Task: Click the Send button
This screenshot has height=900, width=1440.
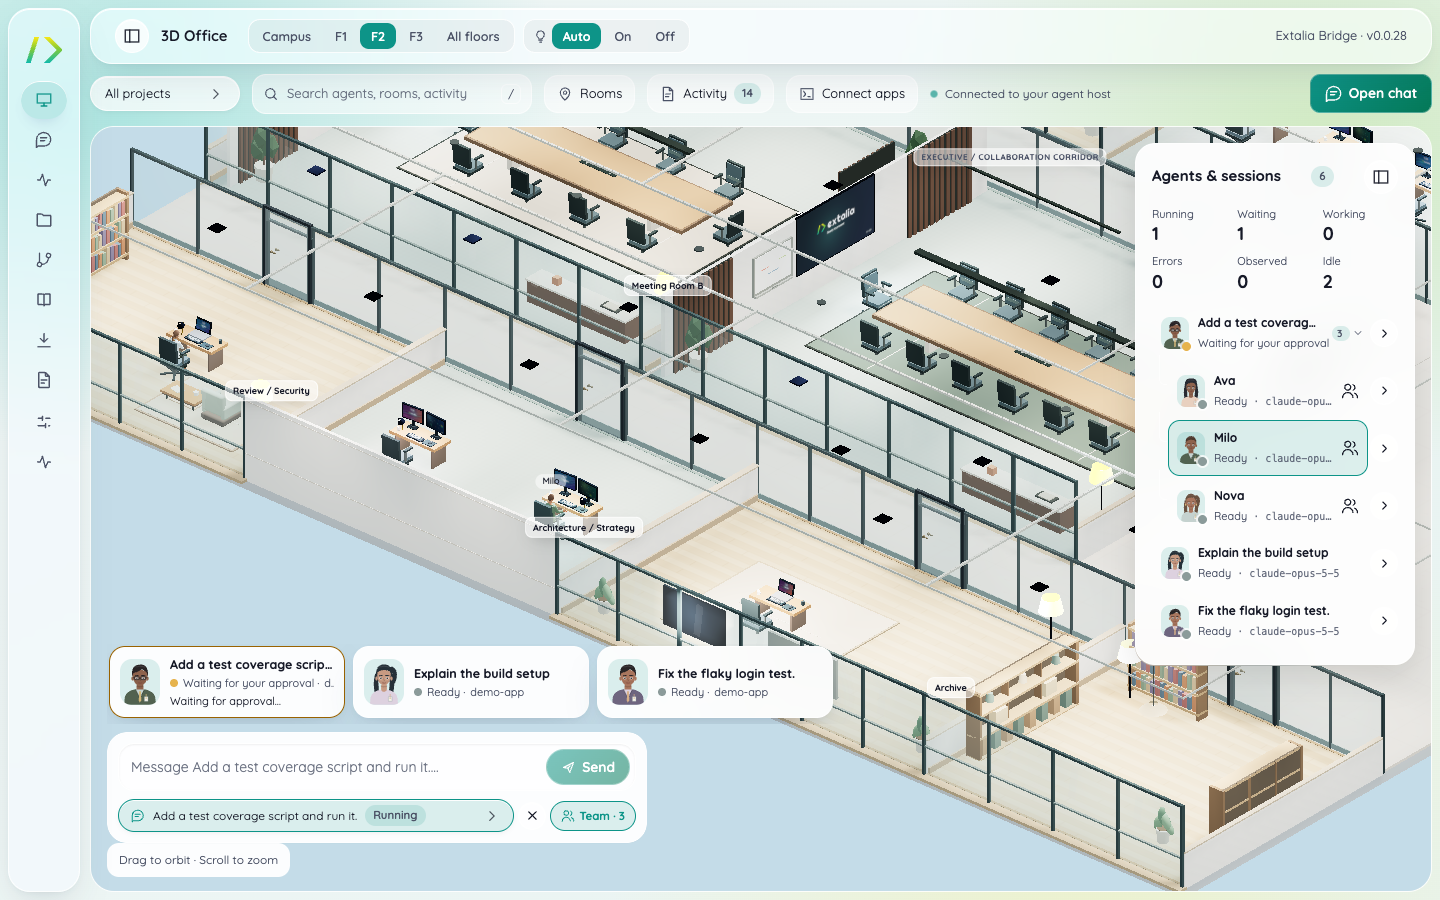Action: click(588, 767)
